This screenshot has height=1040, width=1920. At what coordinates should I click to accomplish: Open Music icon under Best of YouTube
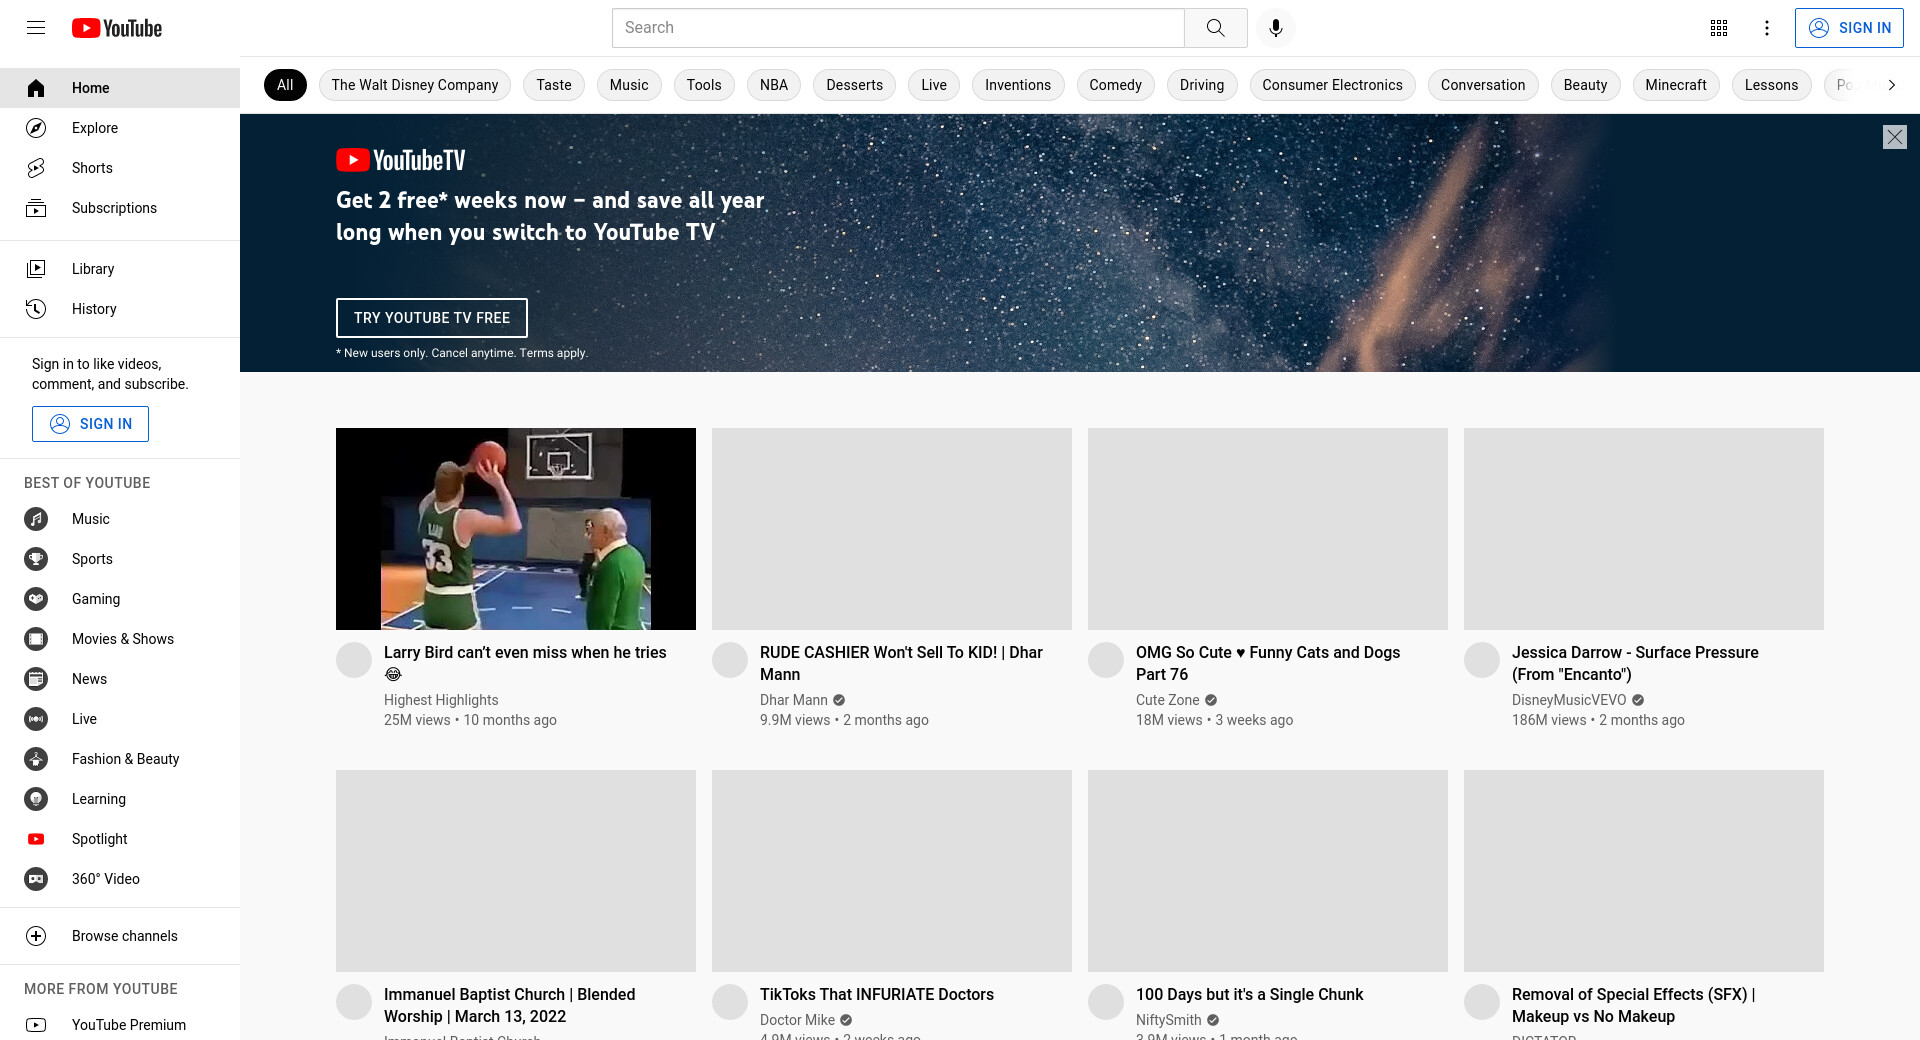point(36,519)
